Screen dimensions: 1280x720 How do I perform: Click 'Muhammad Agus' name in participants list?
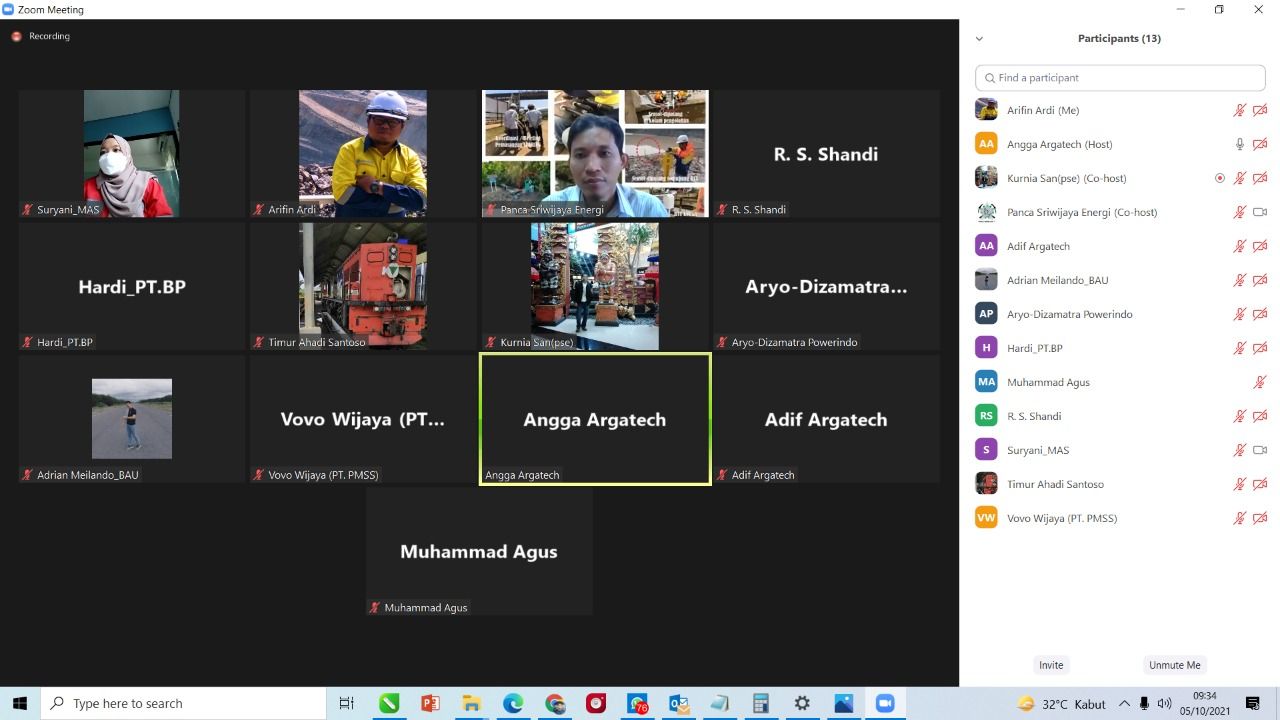(1048, 382)
